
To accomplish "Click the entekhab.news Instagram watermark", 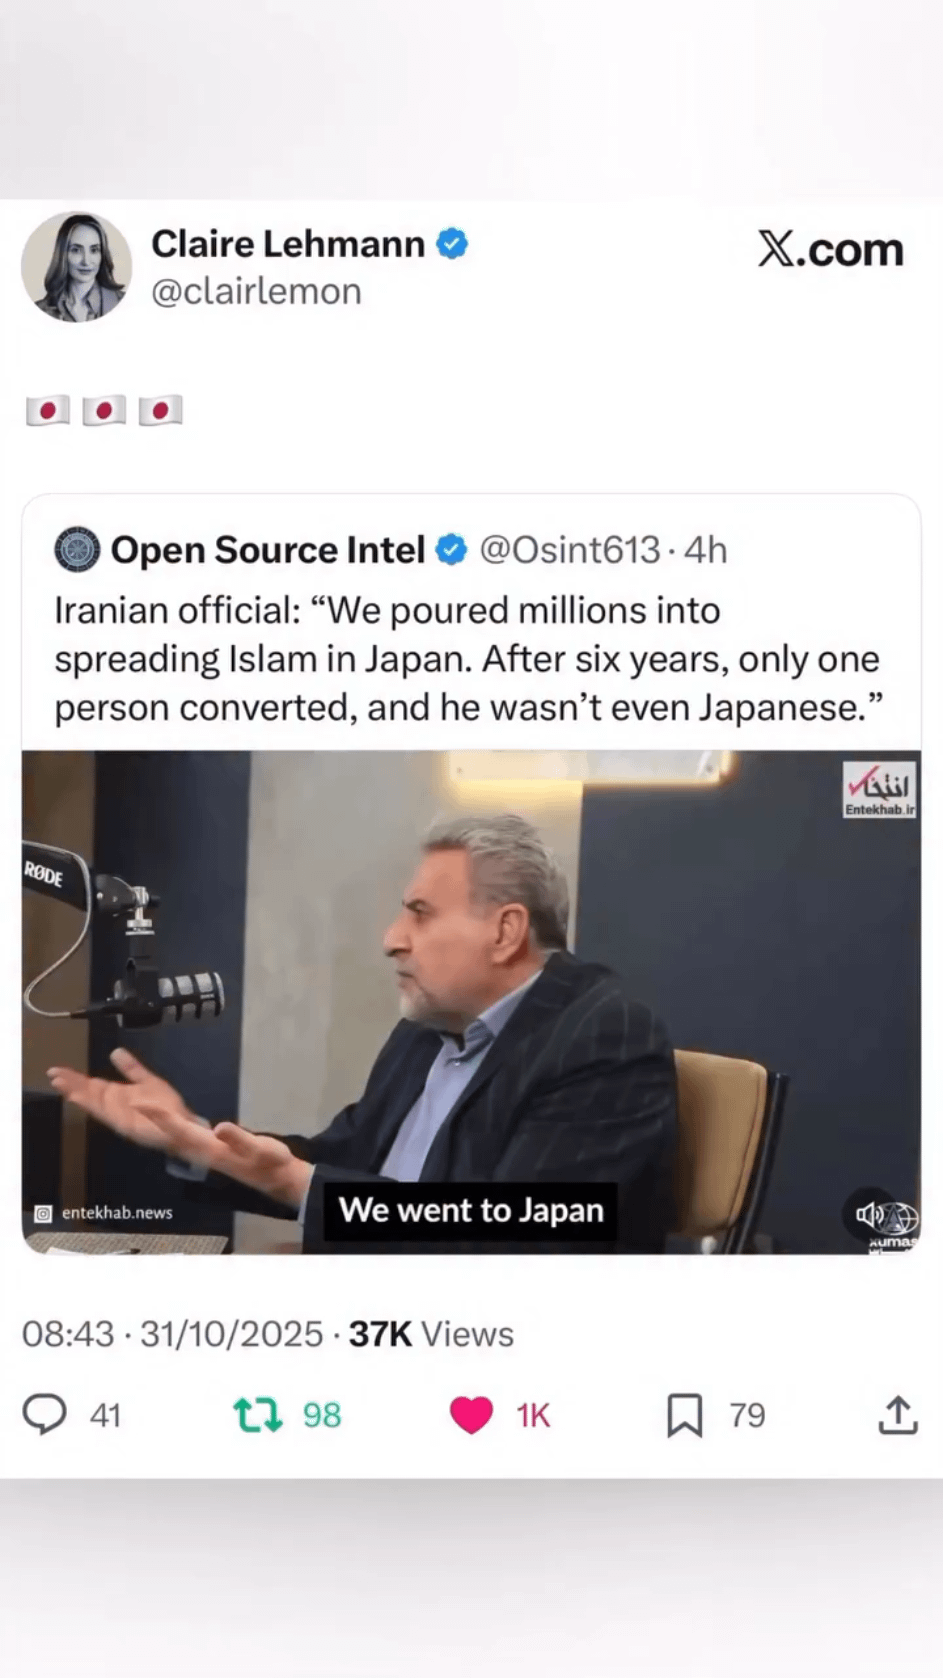I will coord(103,1213).
